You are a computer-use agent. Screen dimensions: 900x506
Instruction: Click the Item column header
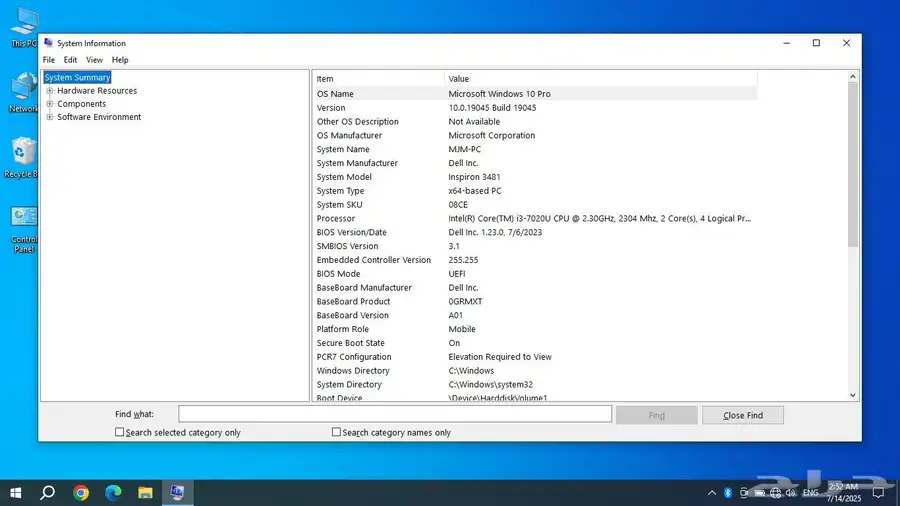(379, 79)
